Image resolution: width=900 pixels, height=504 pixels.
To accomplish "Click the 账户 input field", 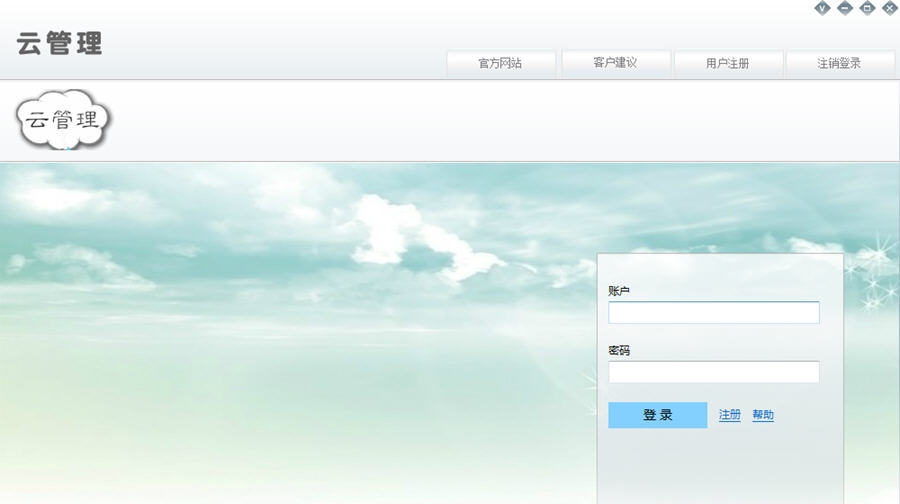I will 713,313.
